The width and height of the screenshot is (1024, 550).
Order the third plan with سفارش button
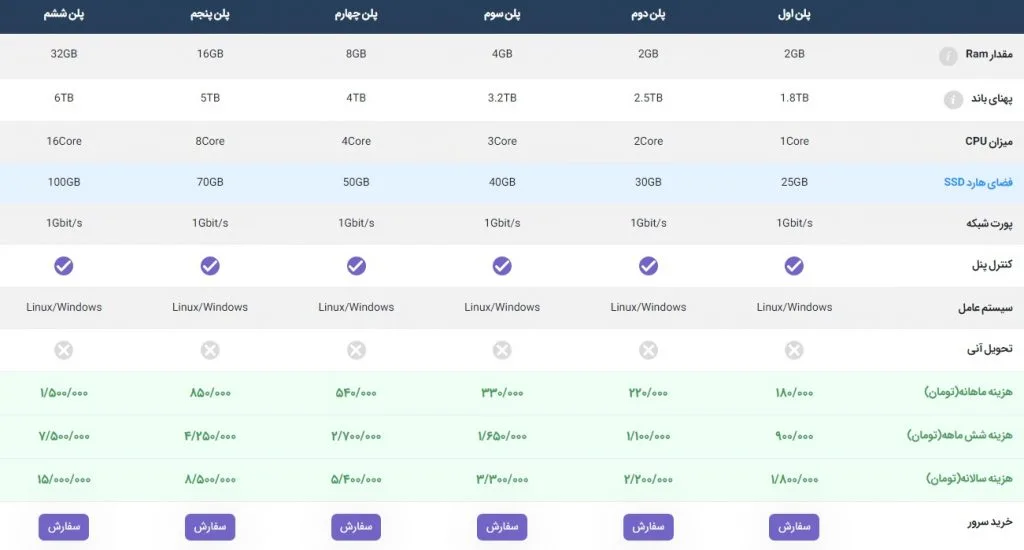click(502, 526)
